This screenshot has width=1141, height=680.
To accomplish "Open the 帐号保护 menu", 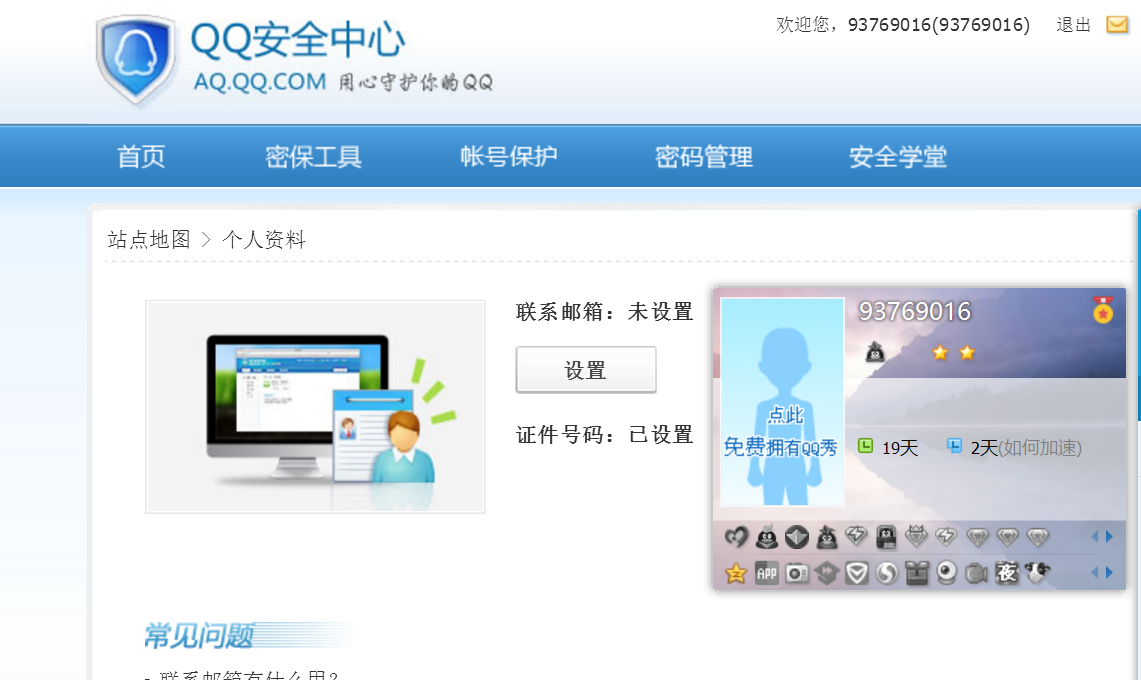I will (x=509, y=157).
